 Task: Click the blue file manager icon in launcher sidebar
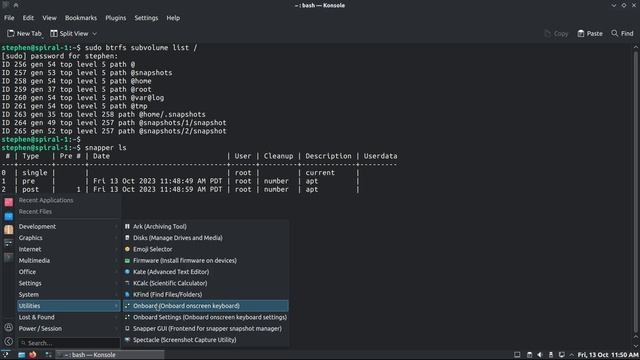(9, 216)
